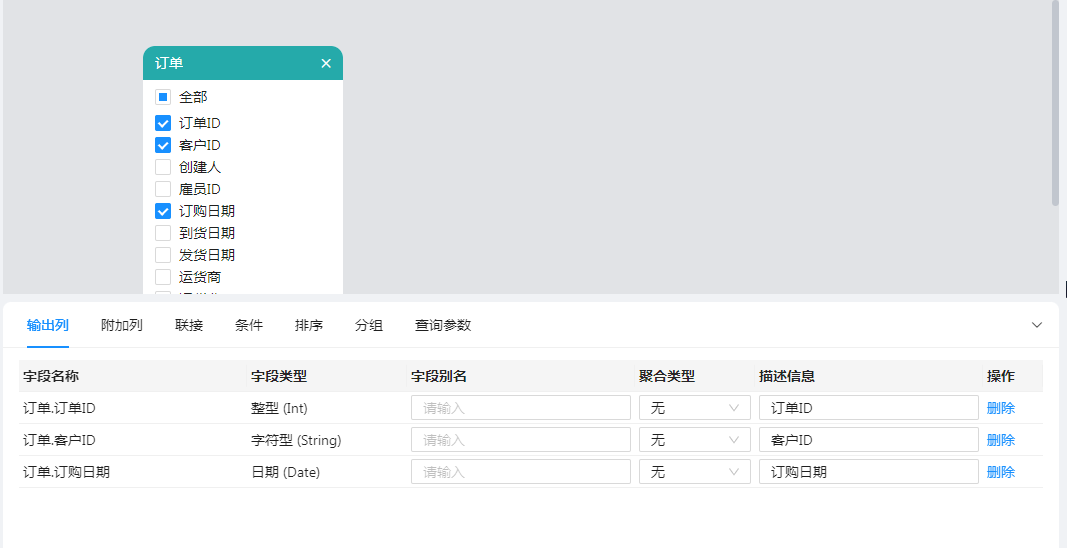Click the 字段别名 input for 订单.订单ID

520,408
